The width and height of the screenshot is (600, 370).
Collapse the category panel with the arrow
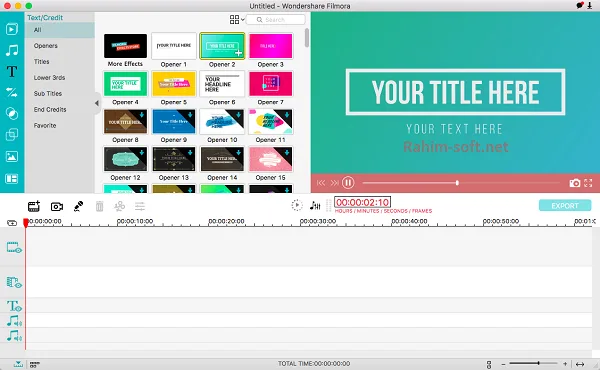tap(97, 103)
